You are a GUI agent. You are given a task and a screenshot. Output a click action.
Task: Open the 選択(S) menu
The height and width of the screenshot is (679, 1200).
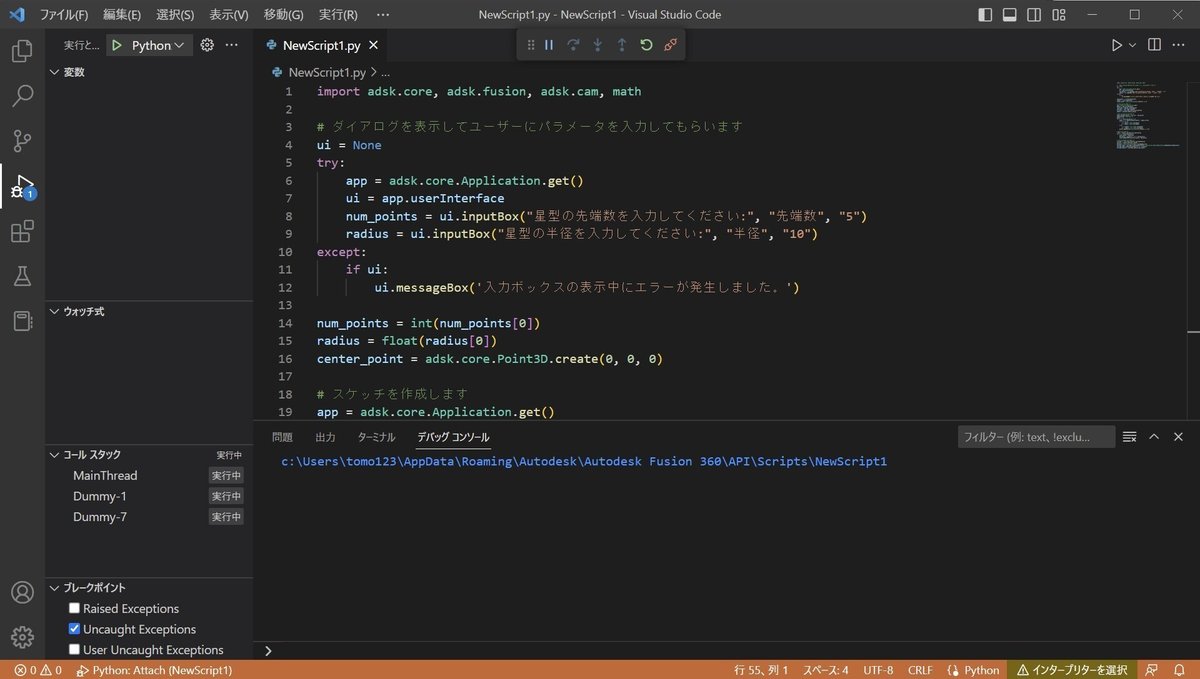click(175, 15)
